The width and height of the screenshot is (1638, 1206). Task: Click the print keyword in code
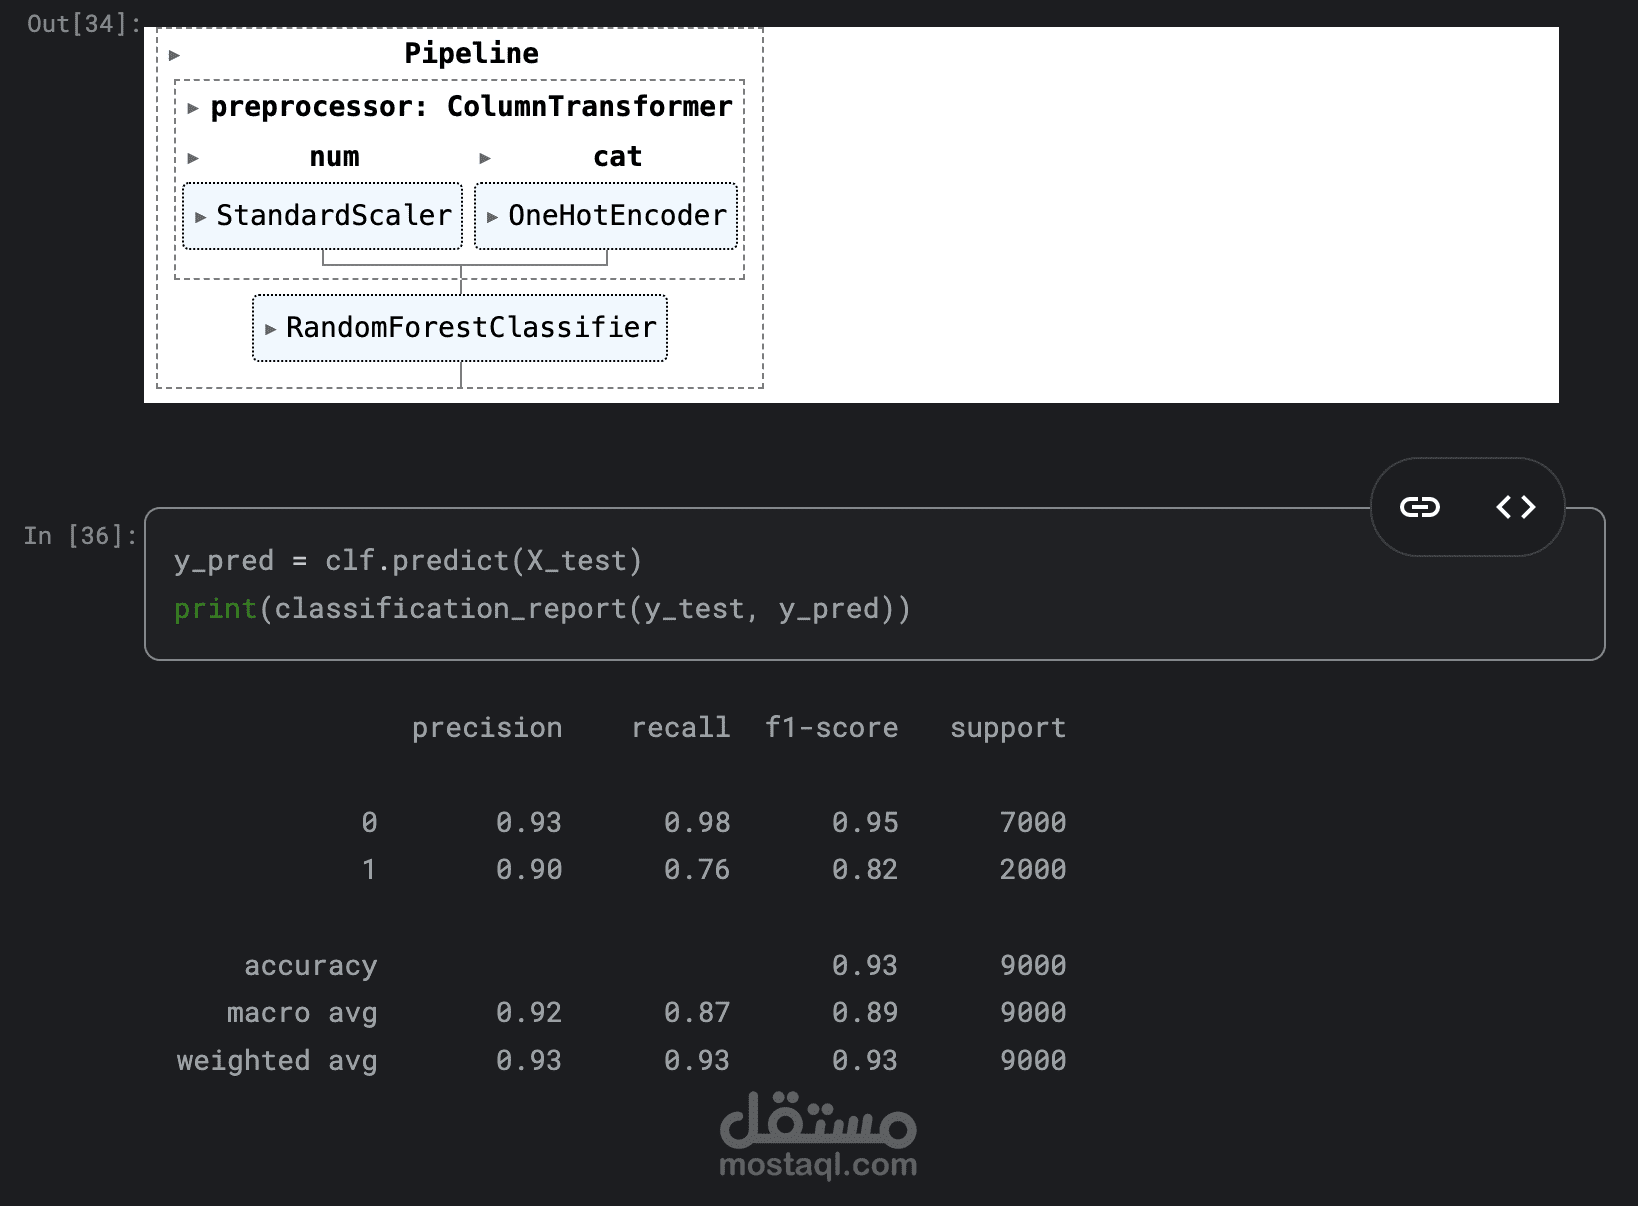pos(215,609)
